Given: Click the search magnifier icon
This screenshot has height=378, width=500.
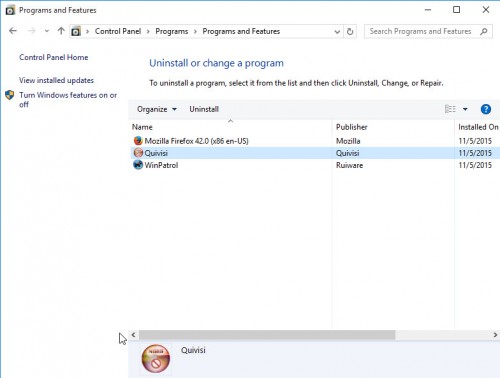Looking at the screenshot, I should (x=484, y=31).
